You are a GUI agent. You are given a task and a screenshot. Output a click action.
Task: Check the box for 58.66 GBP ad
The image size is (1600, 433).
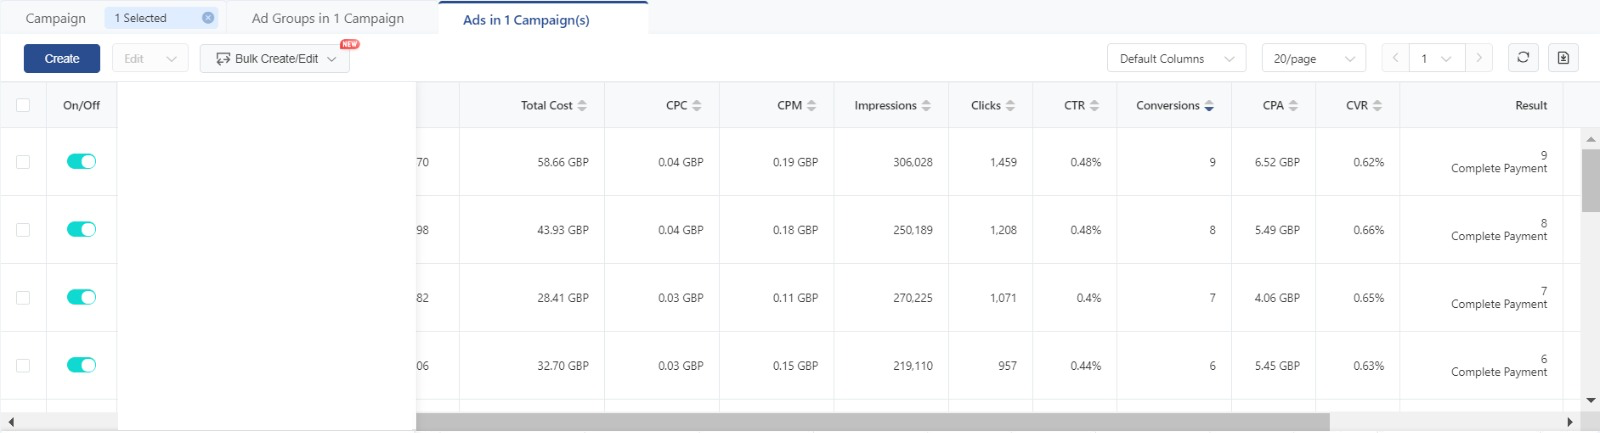[23, 161]
